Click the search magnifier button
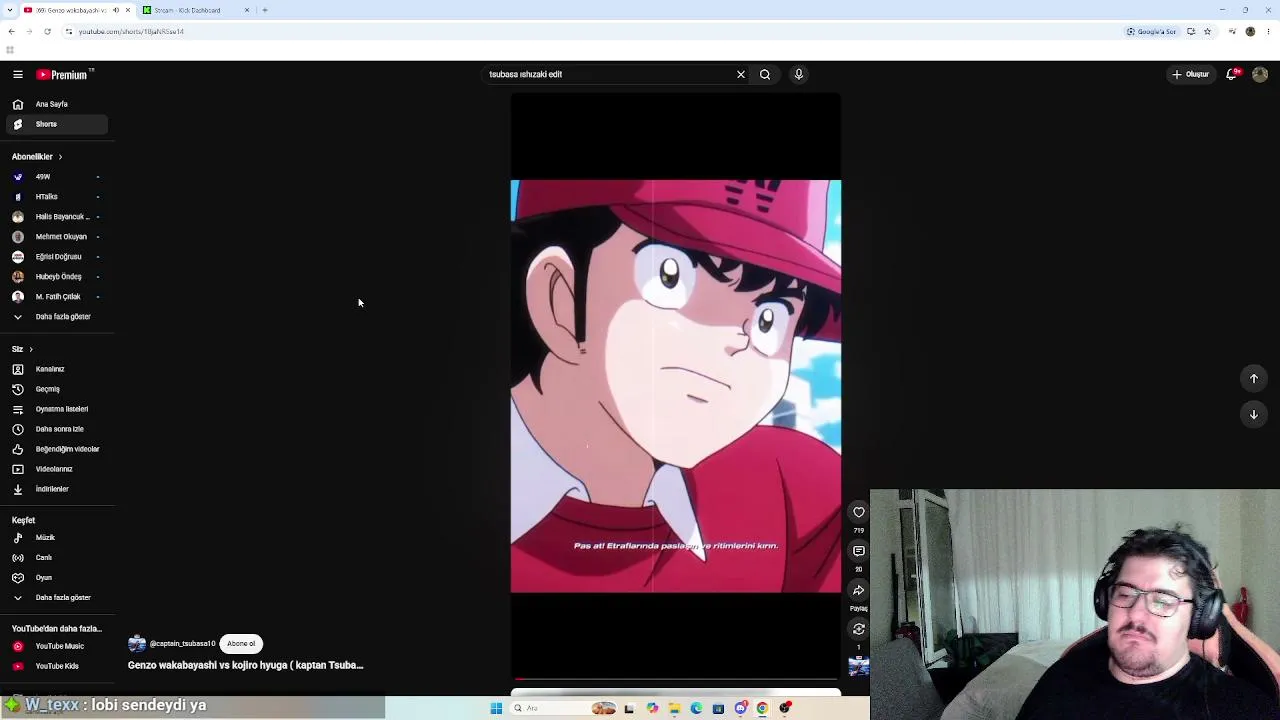1280x720 pixels. click(765, 74)
